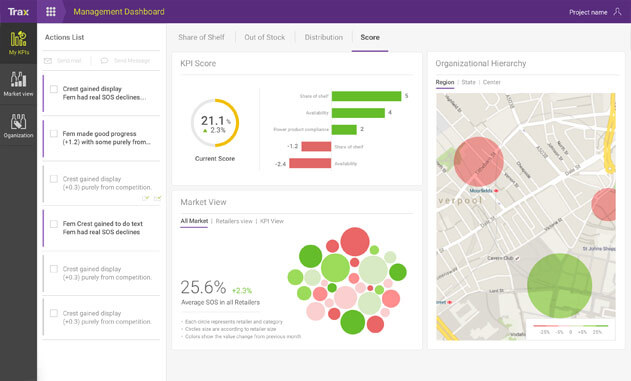The image size is (631, 381).
Task: Open the apps grid menu icon
Action: pos(51,12)
